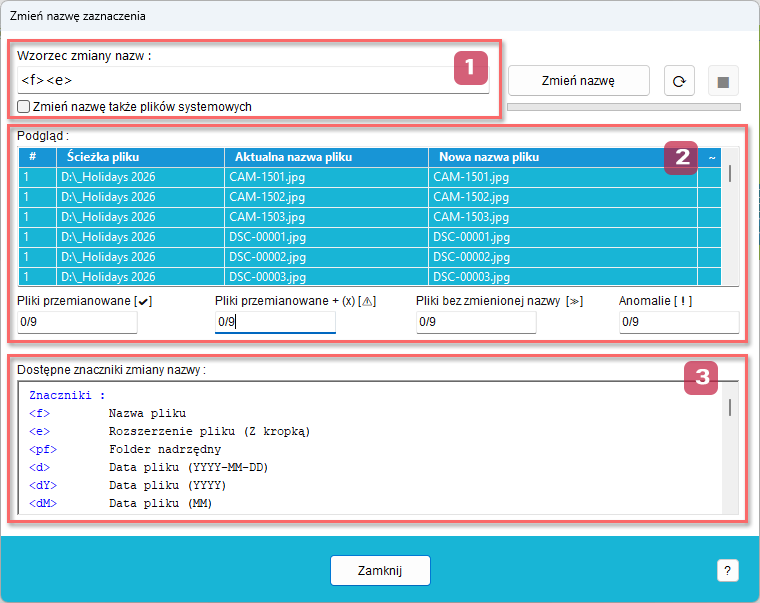Screen dimensions: 760x603
Task: Select current name cell DSC-00003.jpg
Action: (327, 276)
